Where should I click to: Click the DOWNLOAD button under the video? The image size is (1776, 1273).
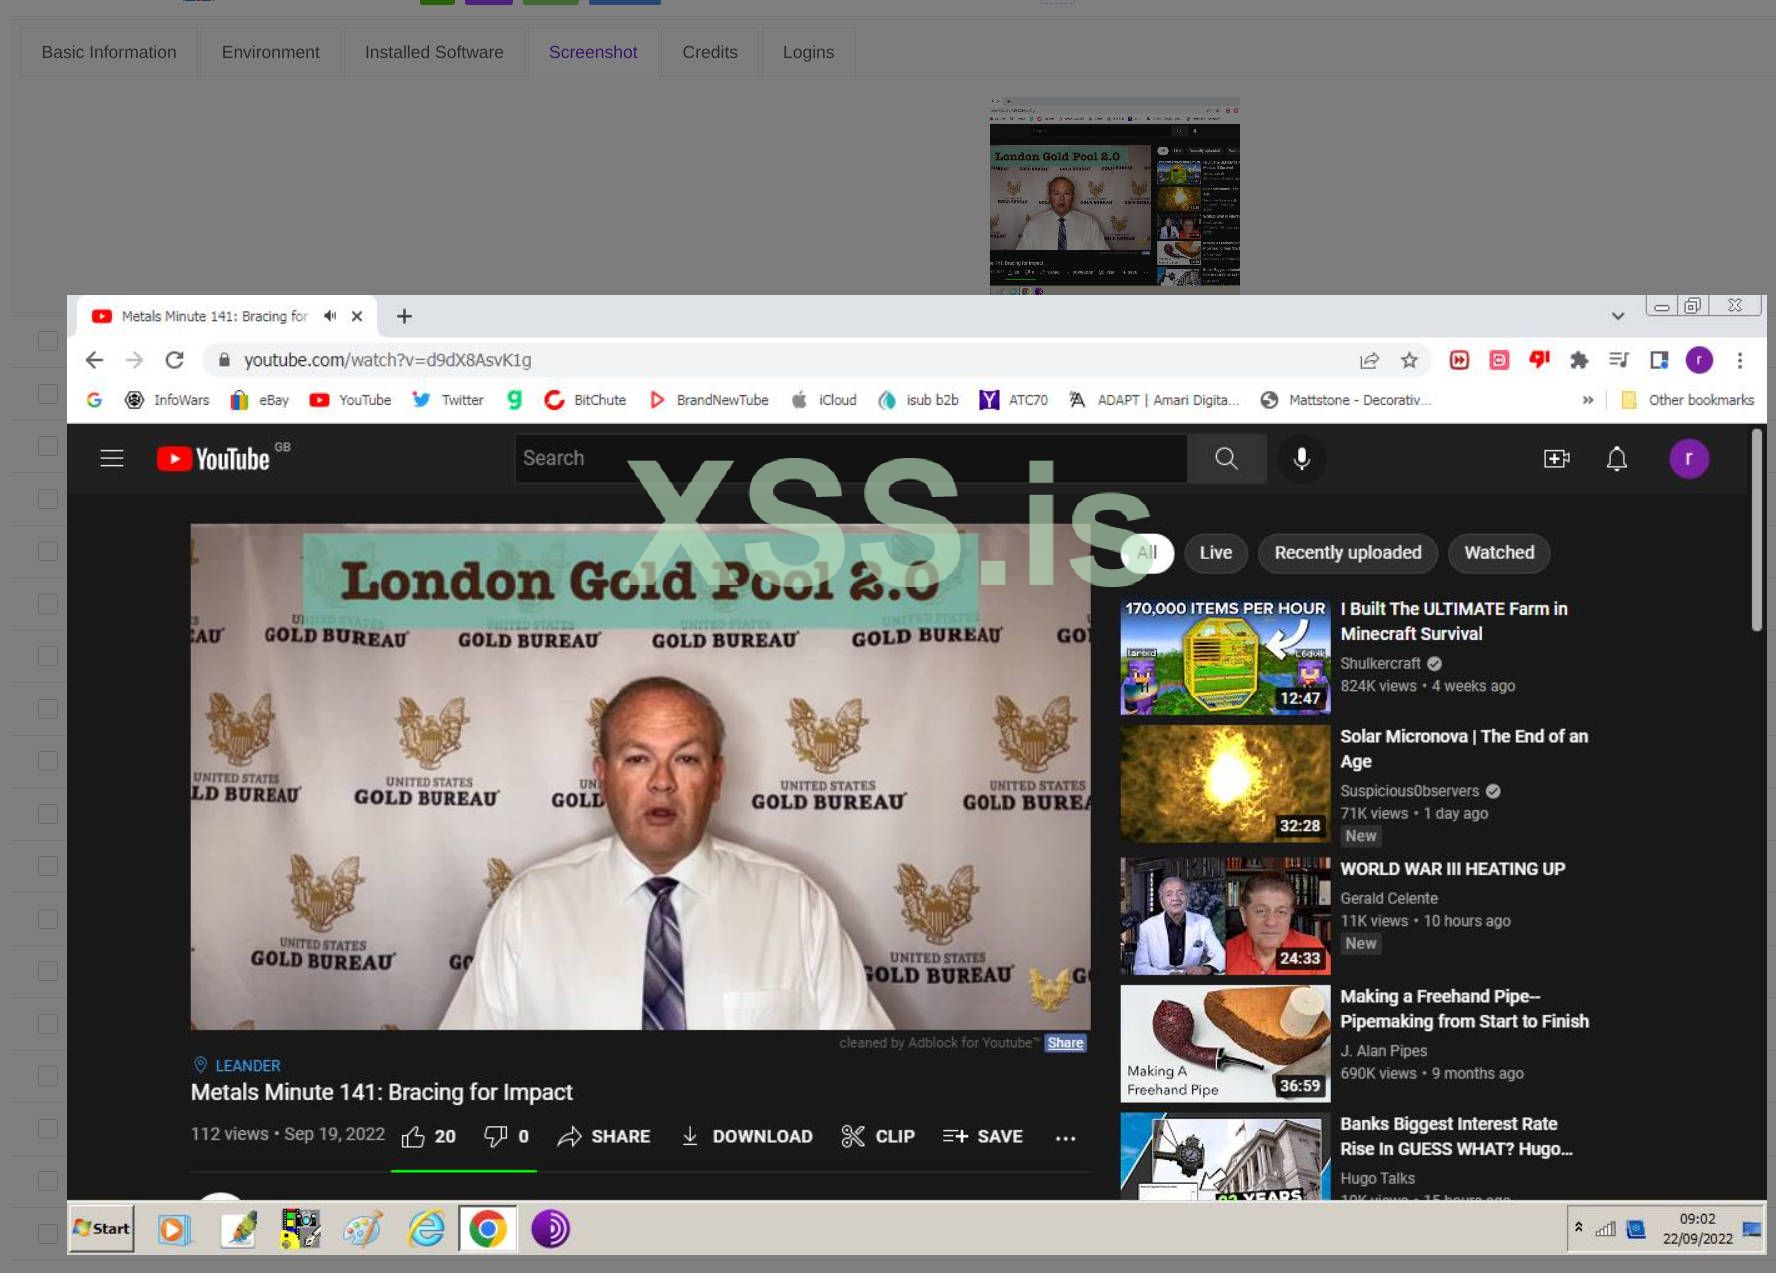(x=746, y=1137)
